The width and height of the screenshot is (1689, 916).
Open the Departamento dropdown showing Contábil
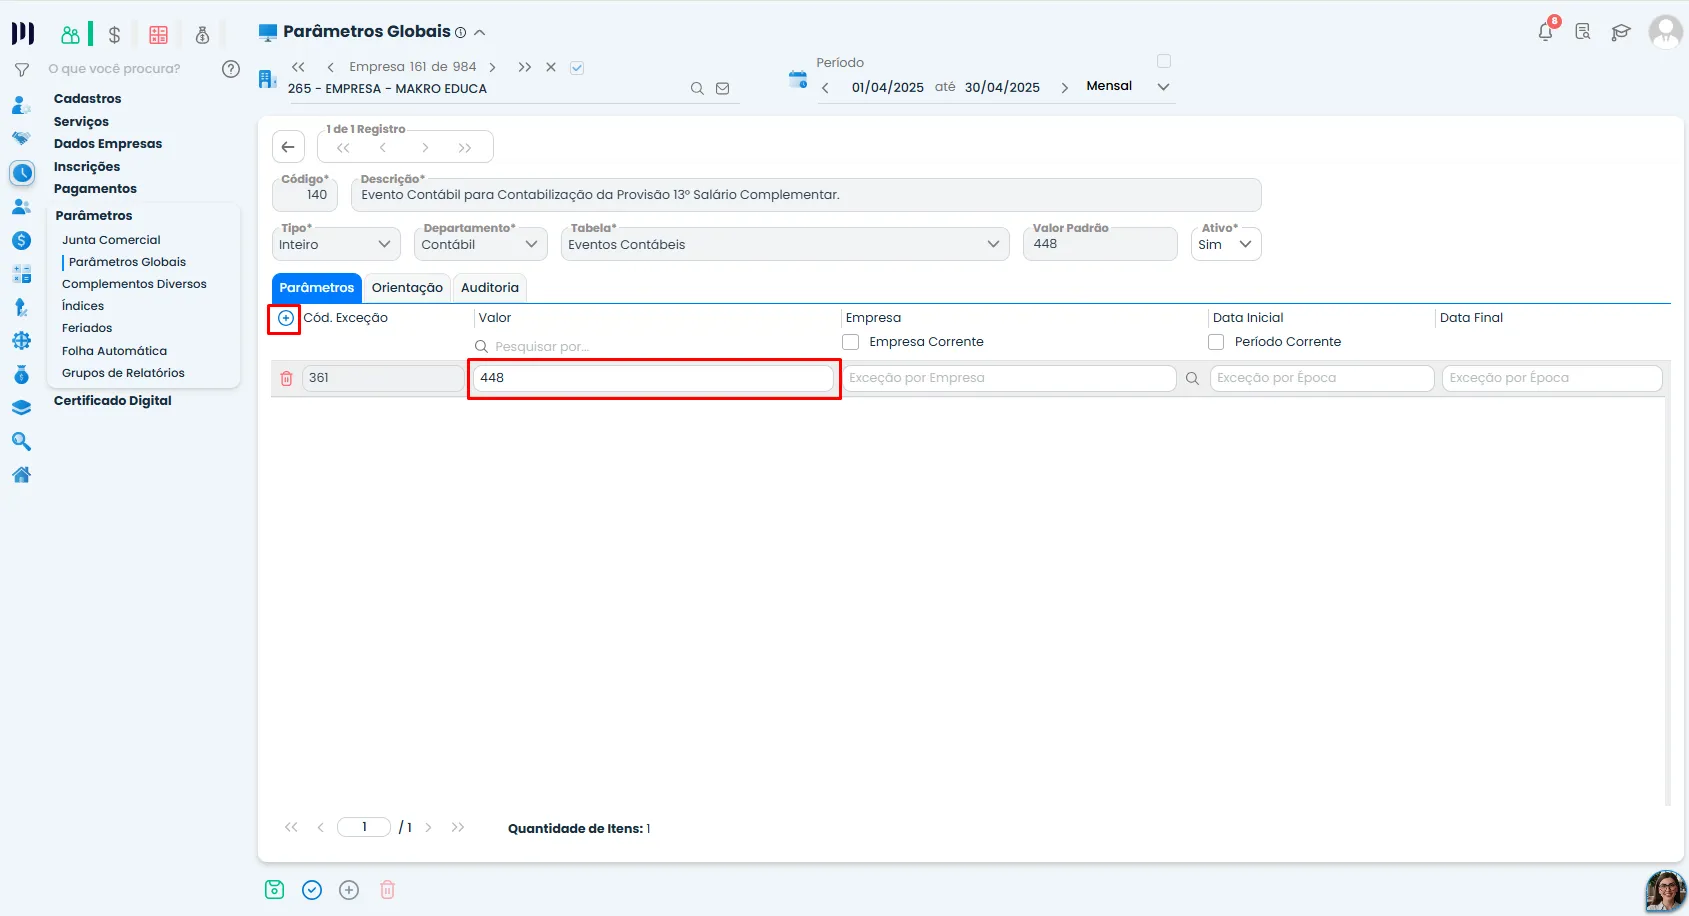coord(481,244)
